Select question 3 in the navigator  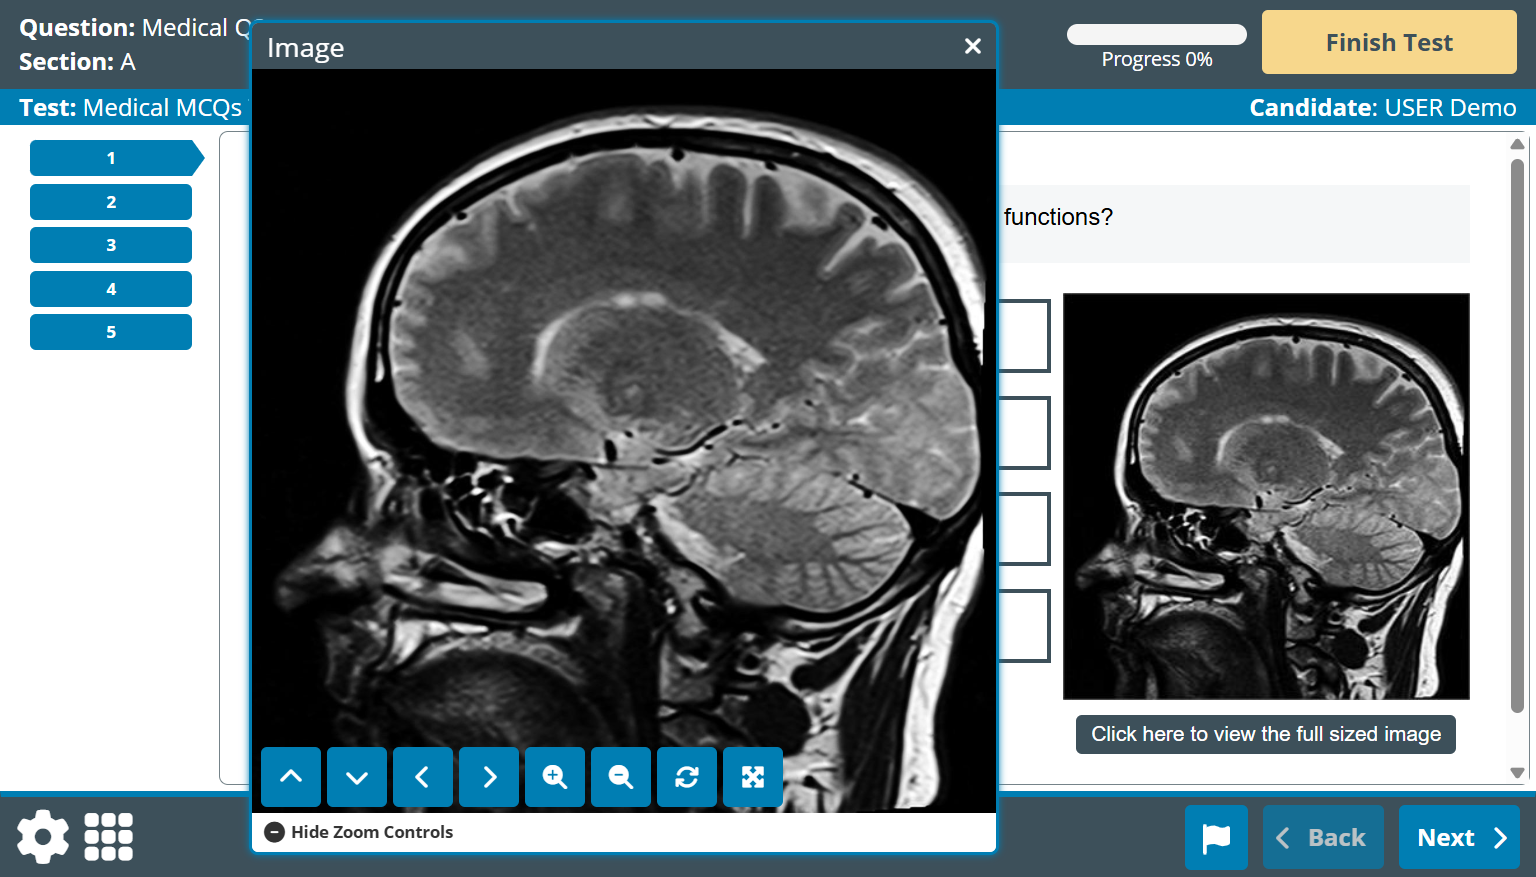coord(111,245)
